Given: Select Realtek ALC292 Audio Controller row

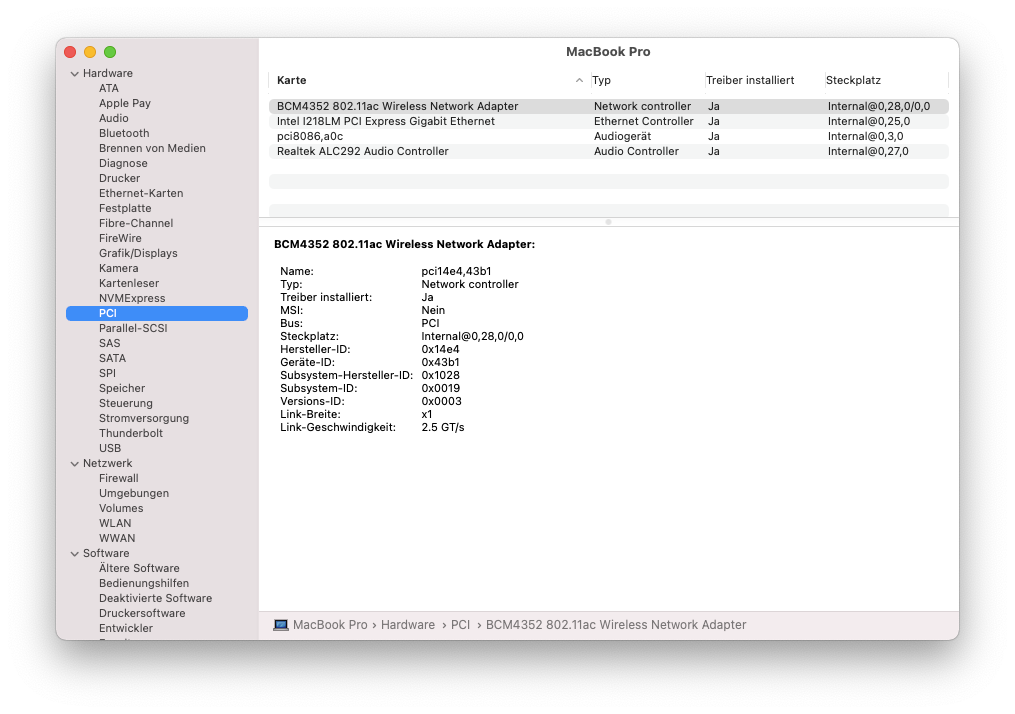Looking at the screenshot, I should [x=608, y=151].
